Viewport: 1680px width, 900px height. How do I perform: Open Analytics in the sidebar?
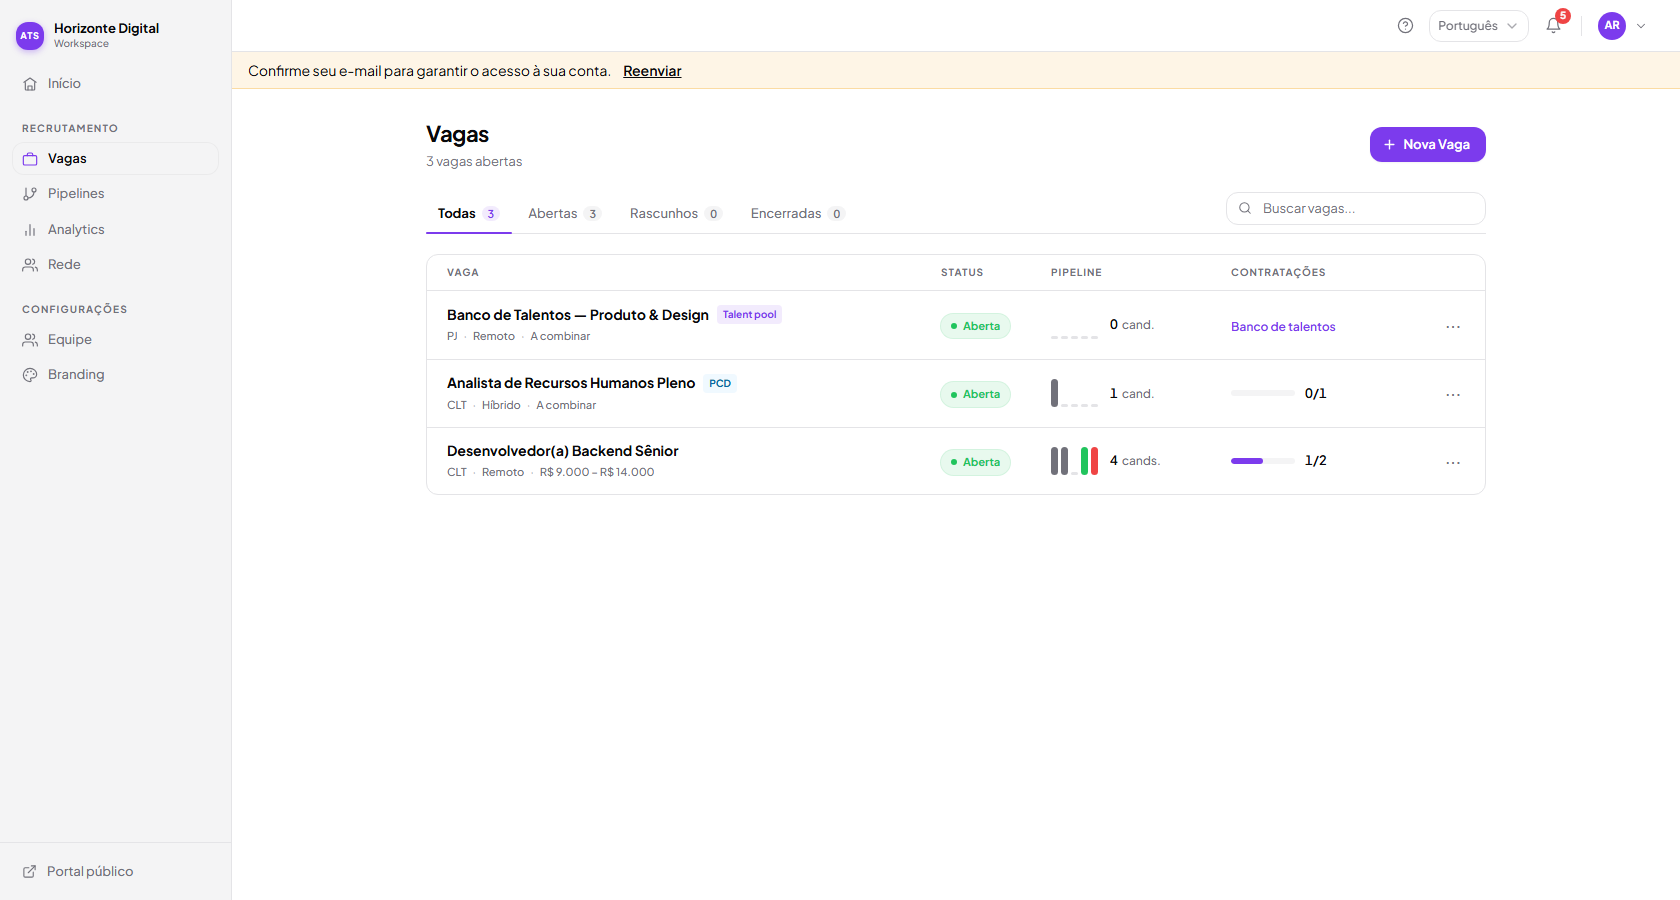coord(115,230)
